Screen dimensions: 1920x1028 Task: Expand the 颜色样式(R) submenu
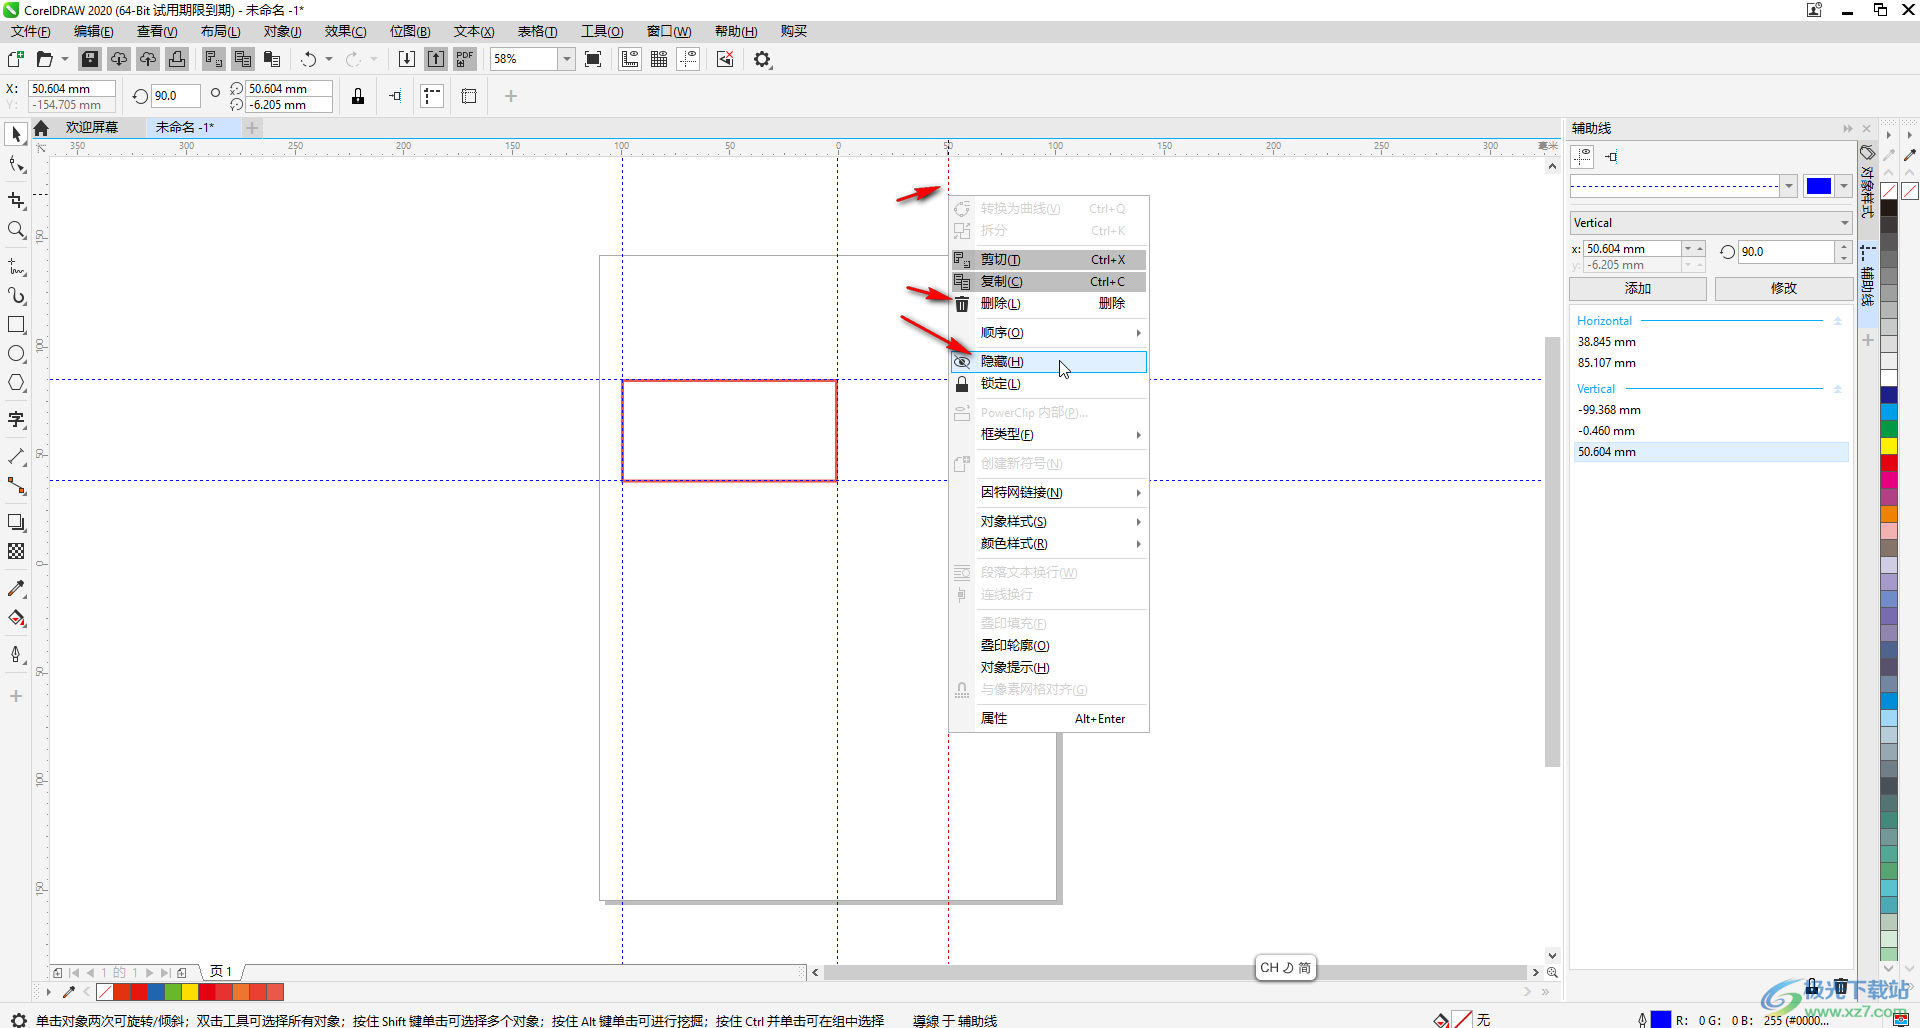[x=1048, y=543]
